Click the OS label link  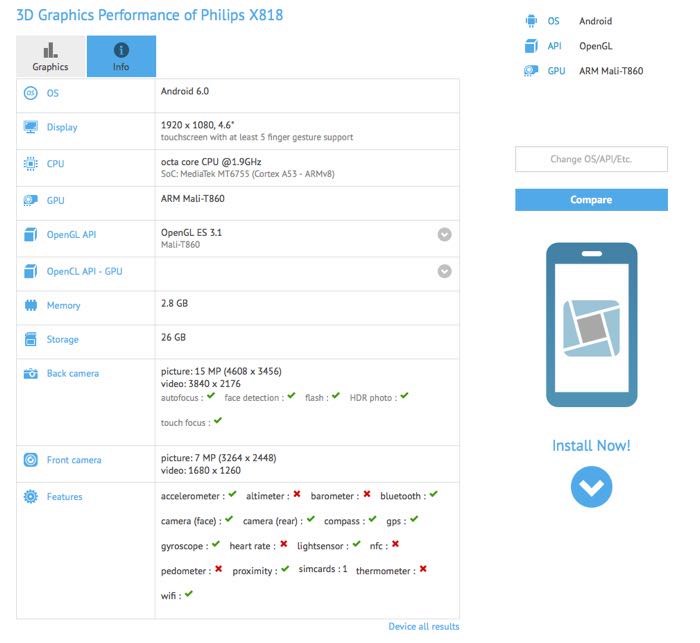click(53, 93)
